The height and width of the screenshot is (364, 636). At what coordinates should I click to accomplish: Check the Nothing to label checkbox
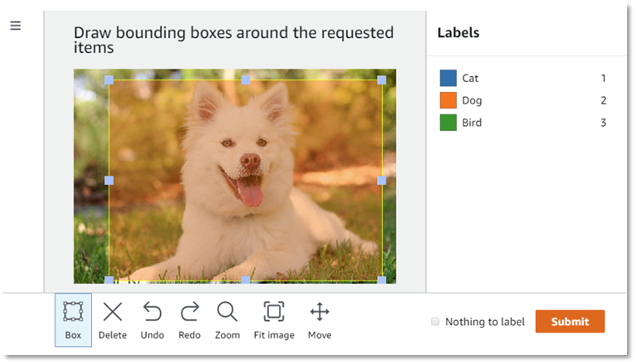point(435,321)
